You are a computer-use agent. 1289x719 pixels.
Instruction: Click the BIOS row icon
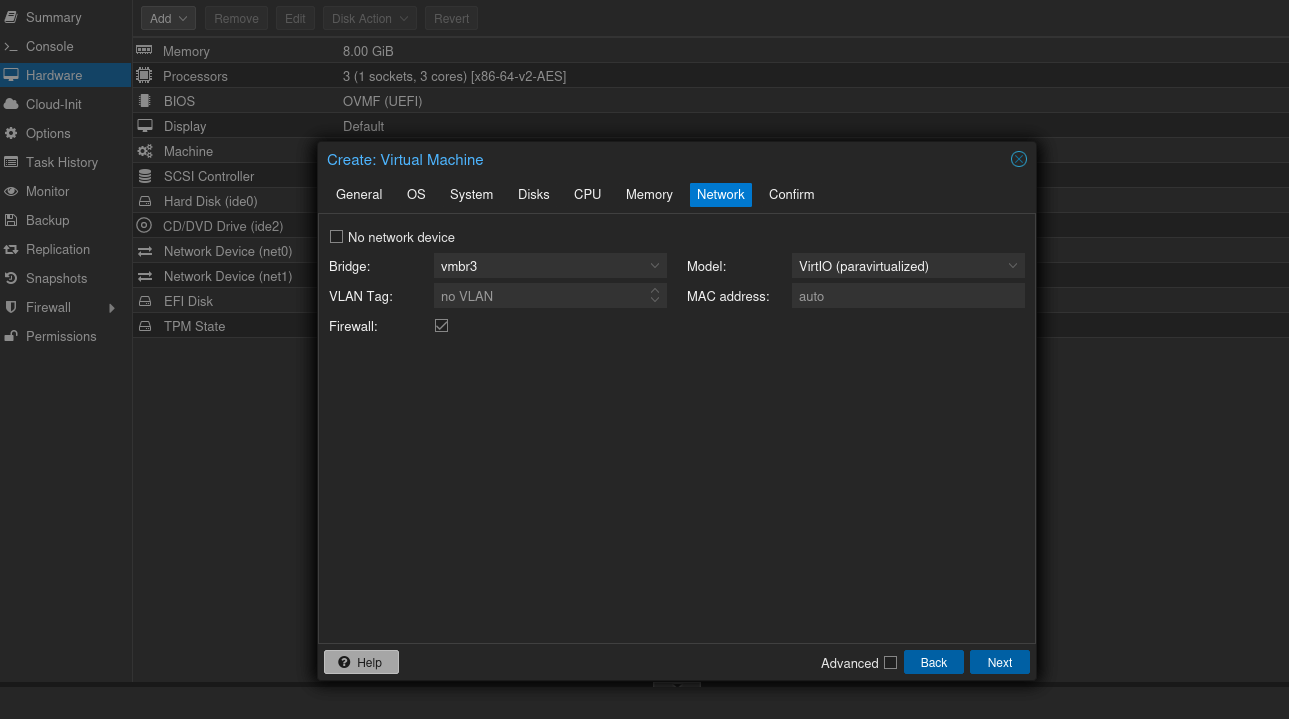pyautogui.click(x=144, y=100)
